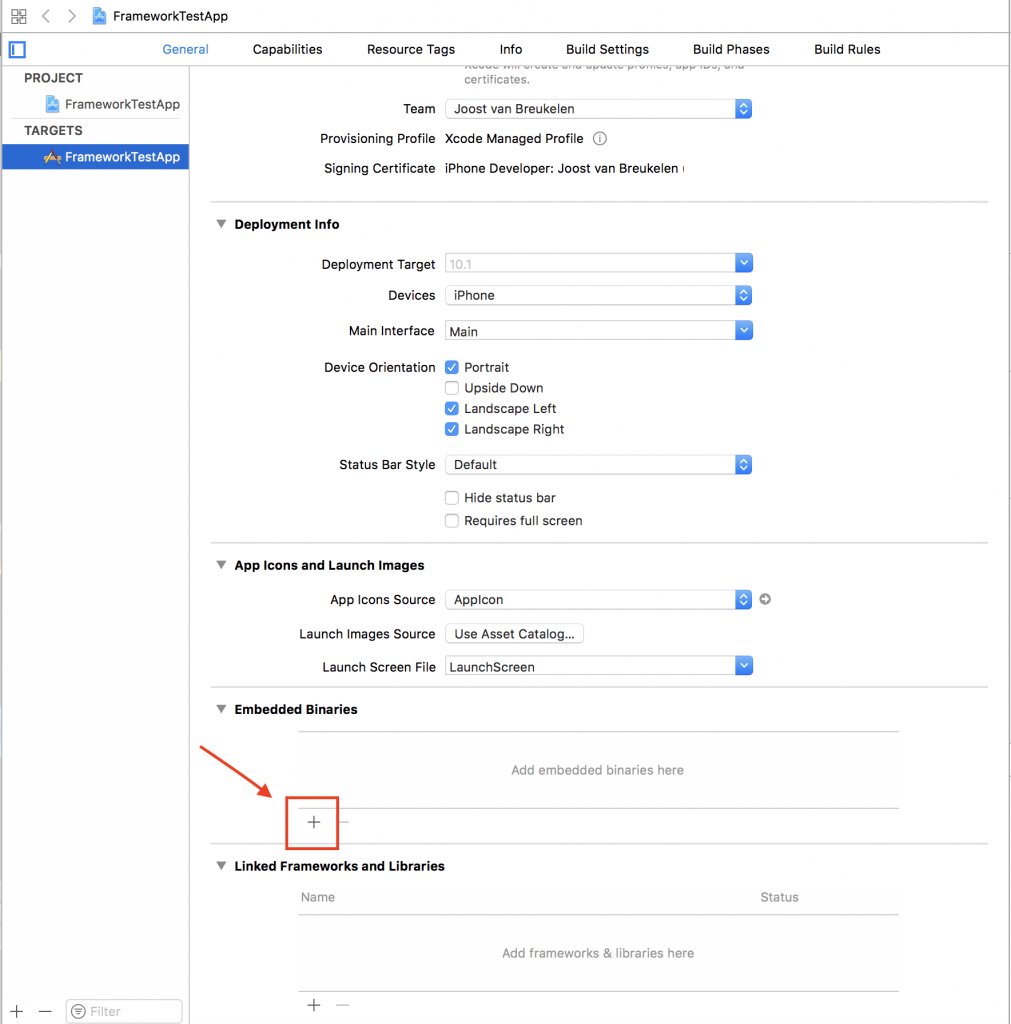Image resolution: width=1011 pixels, height=1024 pixels.
Task: Click the Deployment Info heading
Action: (x=287, y=224)
